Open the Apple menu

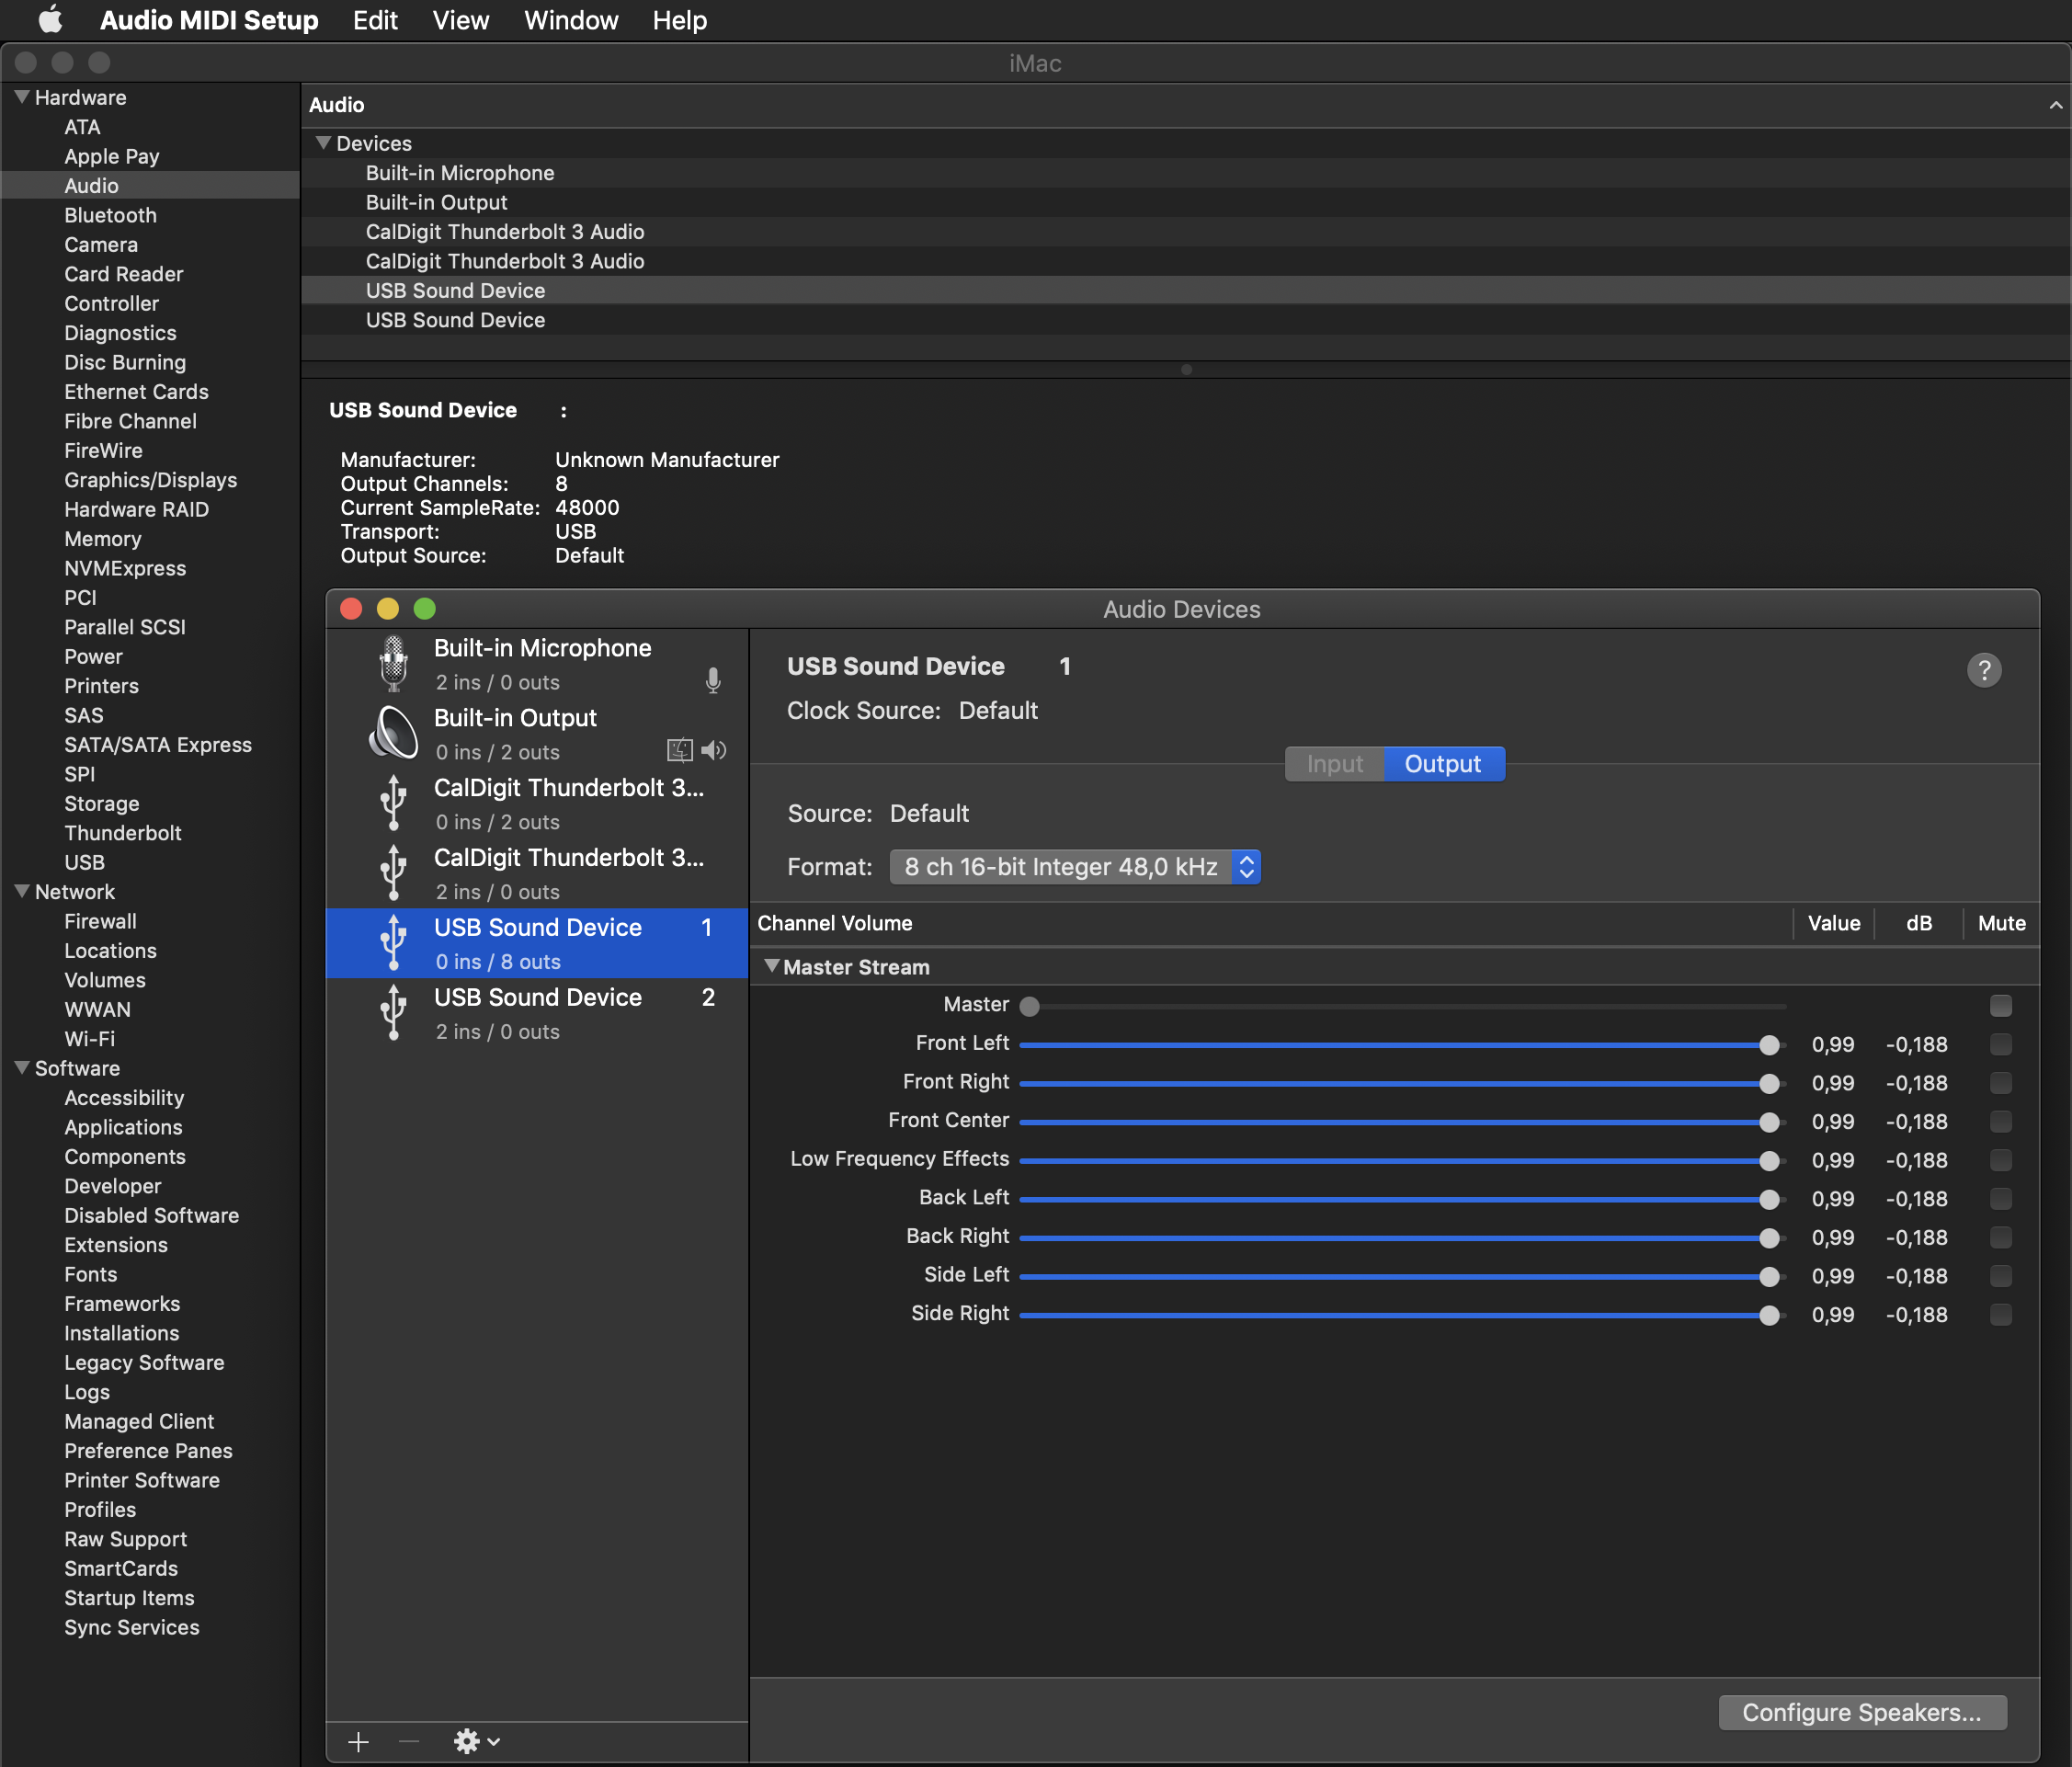click(x=50, y=20)
